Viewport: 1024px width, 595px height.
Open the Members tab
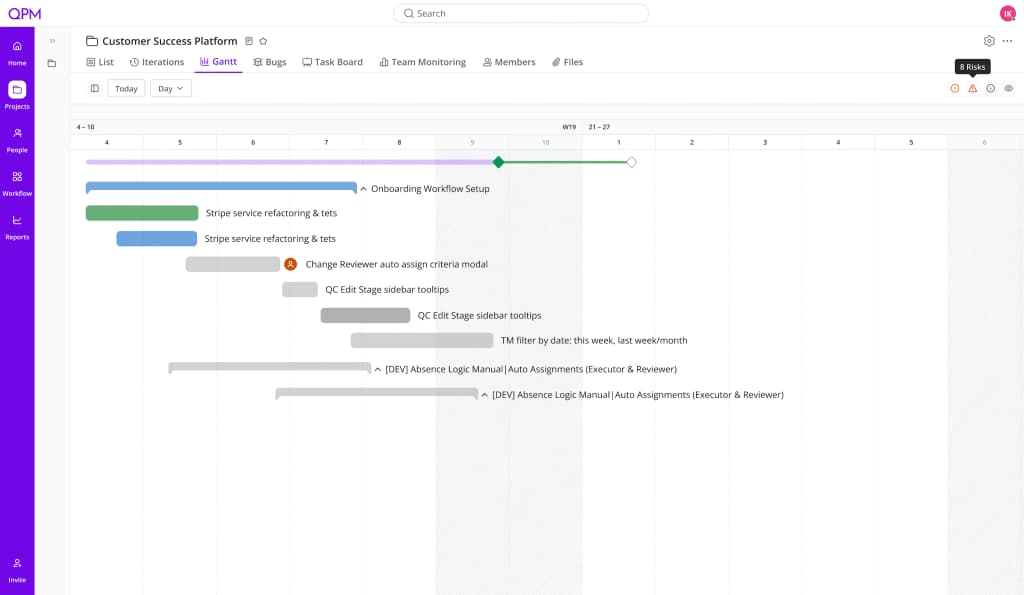(509, 62)
